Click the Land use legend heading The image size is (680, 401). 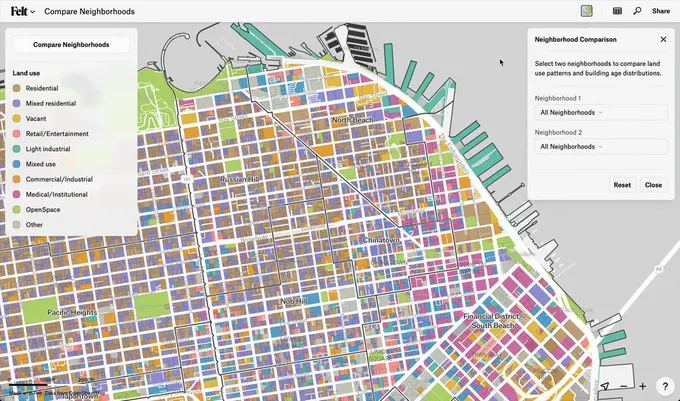click(x=26, y=73)
